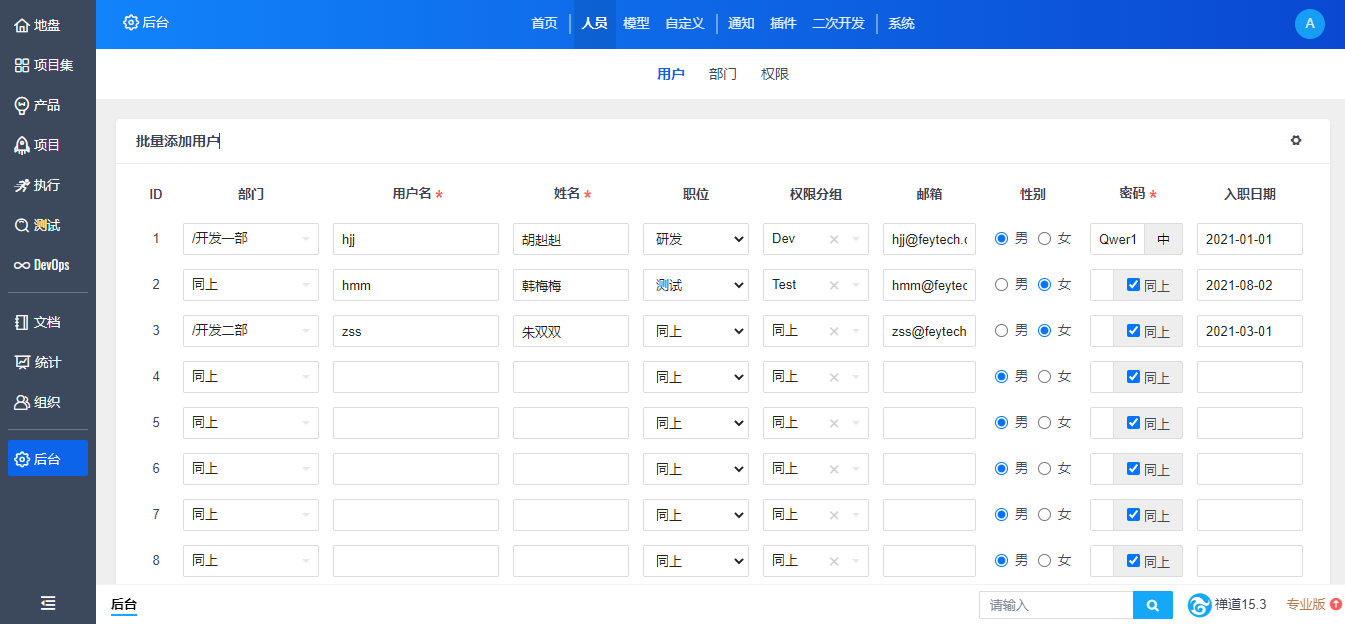Select 男 radio for row 2
The image size is (1345, 624).
click(1001, 284)
